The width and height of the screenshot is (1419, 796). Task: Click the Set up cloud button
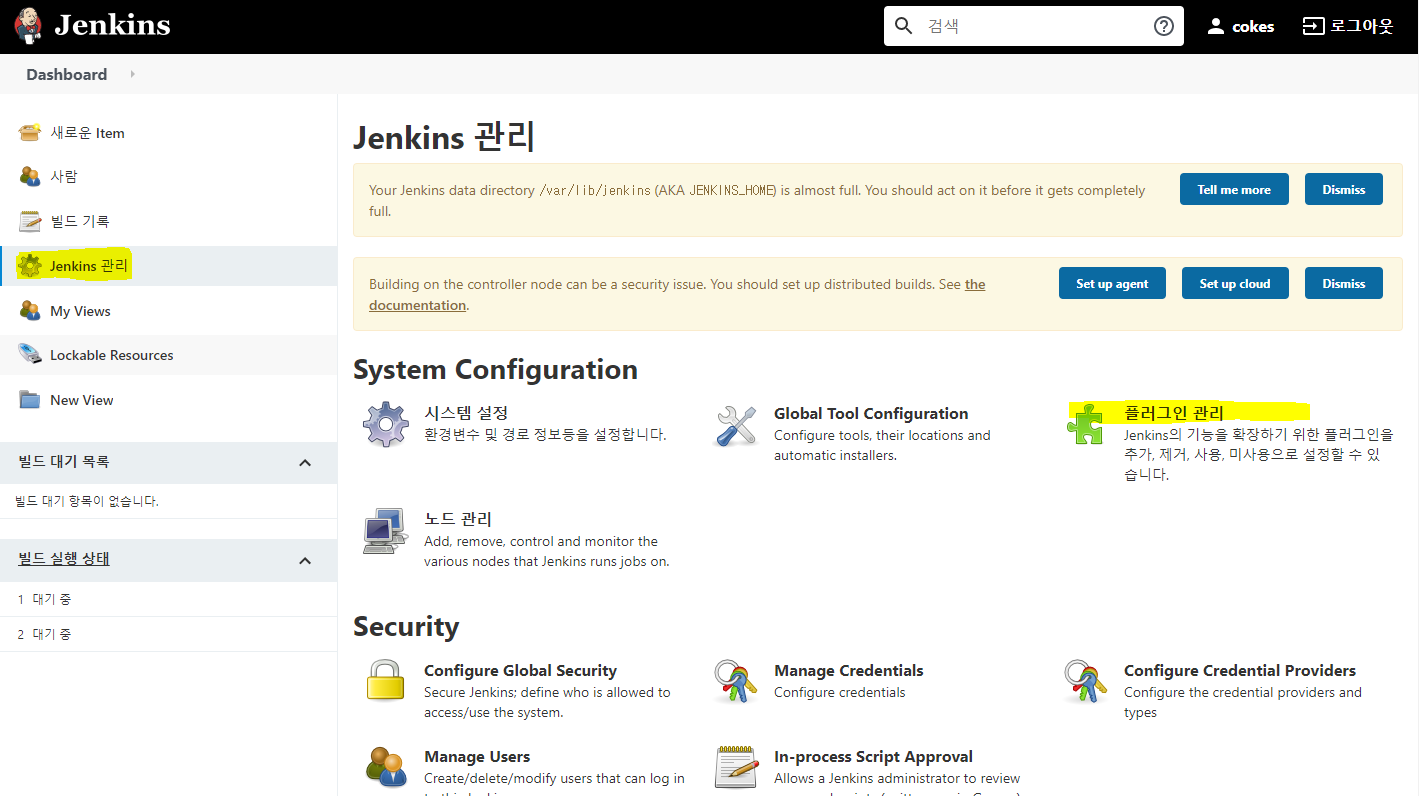(x=1235, y=283)
